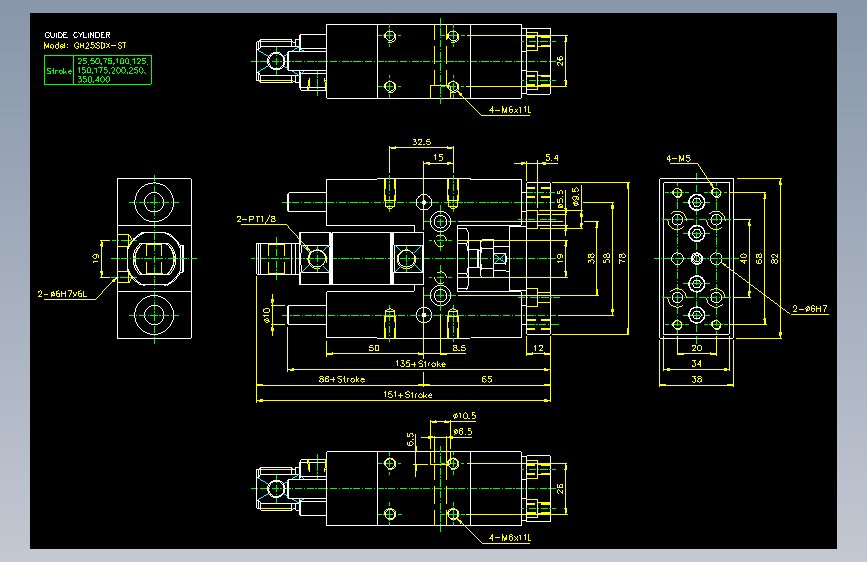
Task: Select the 135+Stroke length dimension
Action: click(x=420, y=363)
